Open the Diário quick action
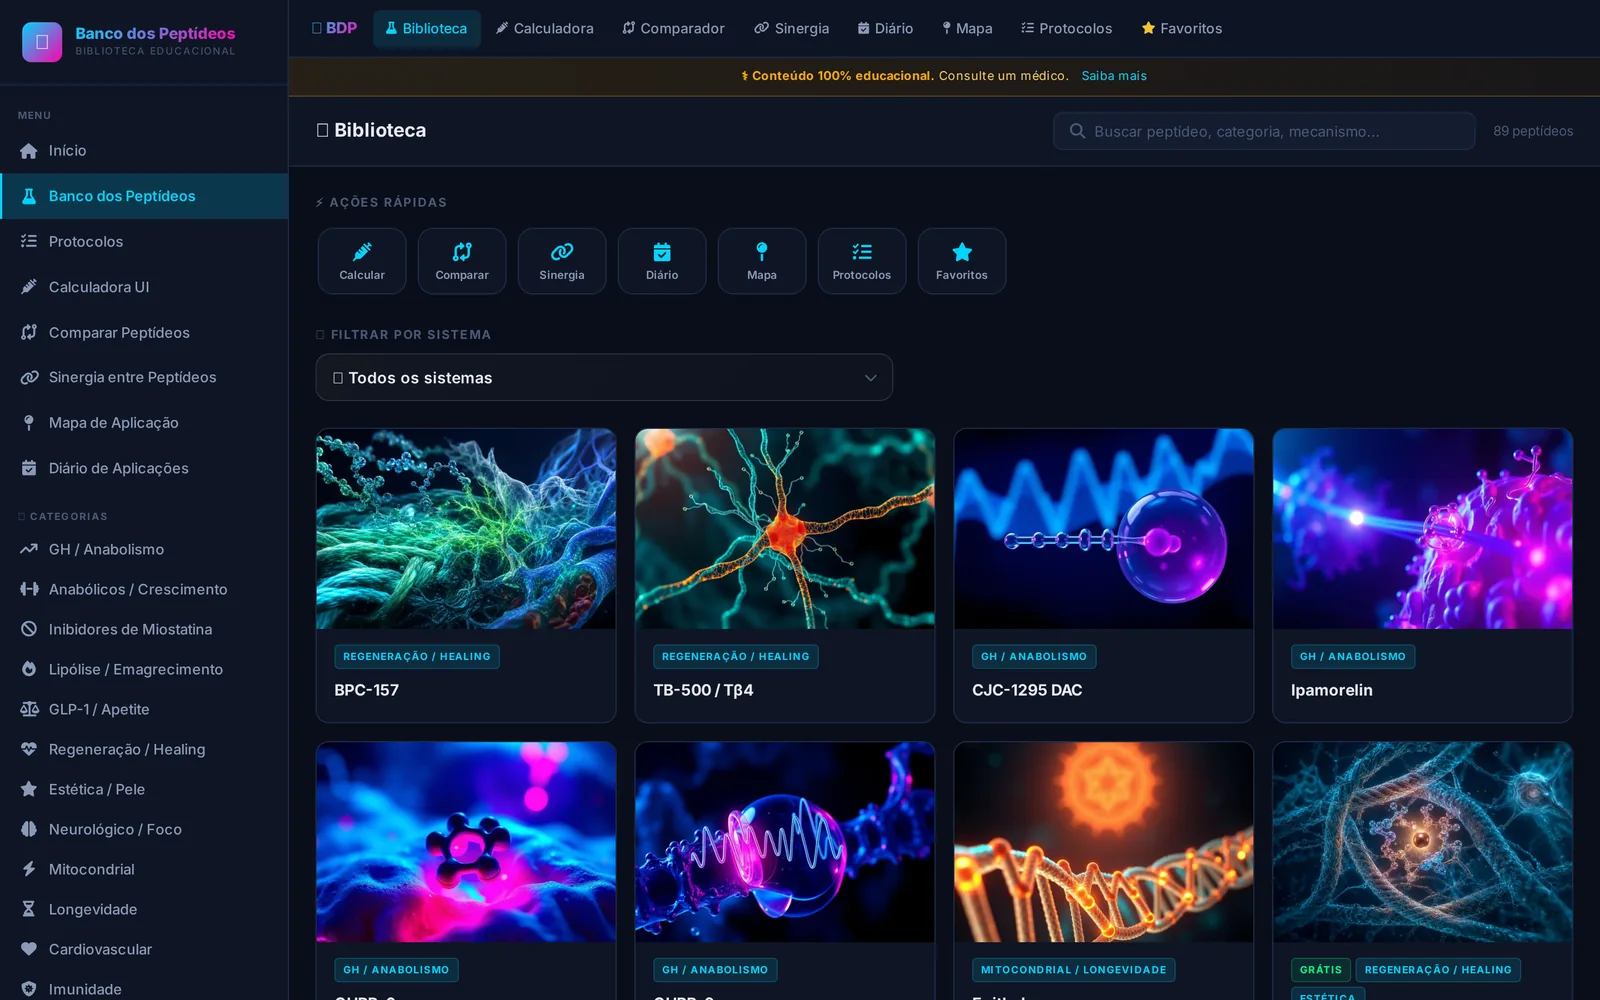 tap(662, 261)
